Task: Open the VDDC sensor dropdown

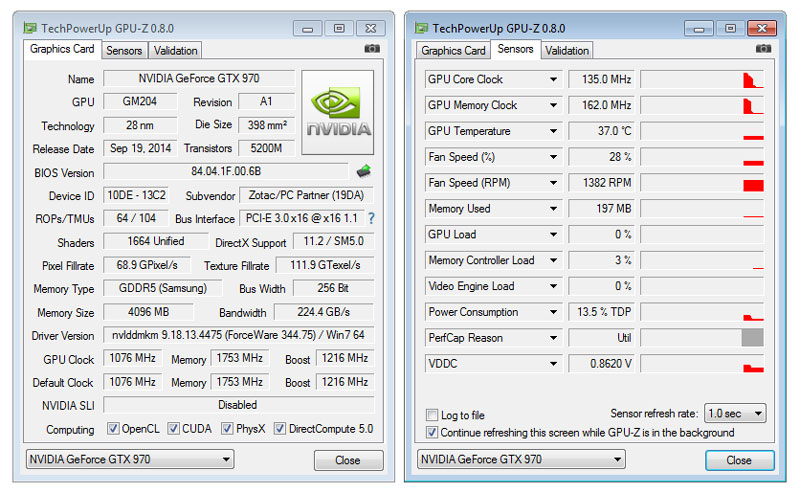Action: coord(553,364)
